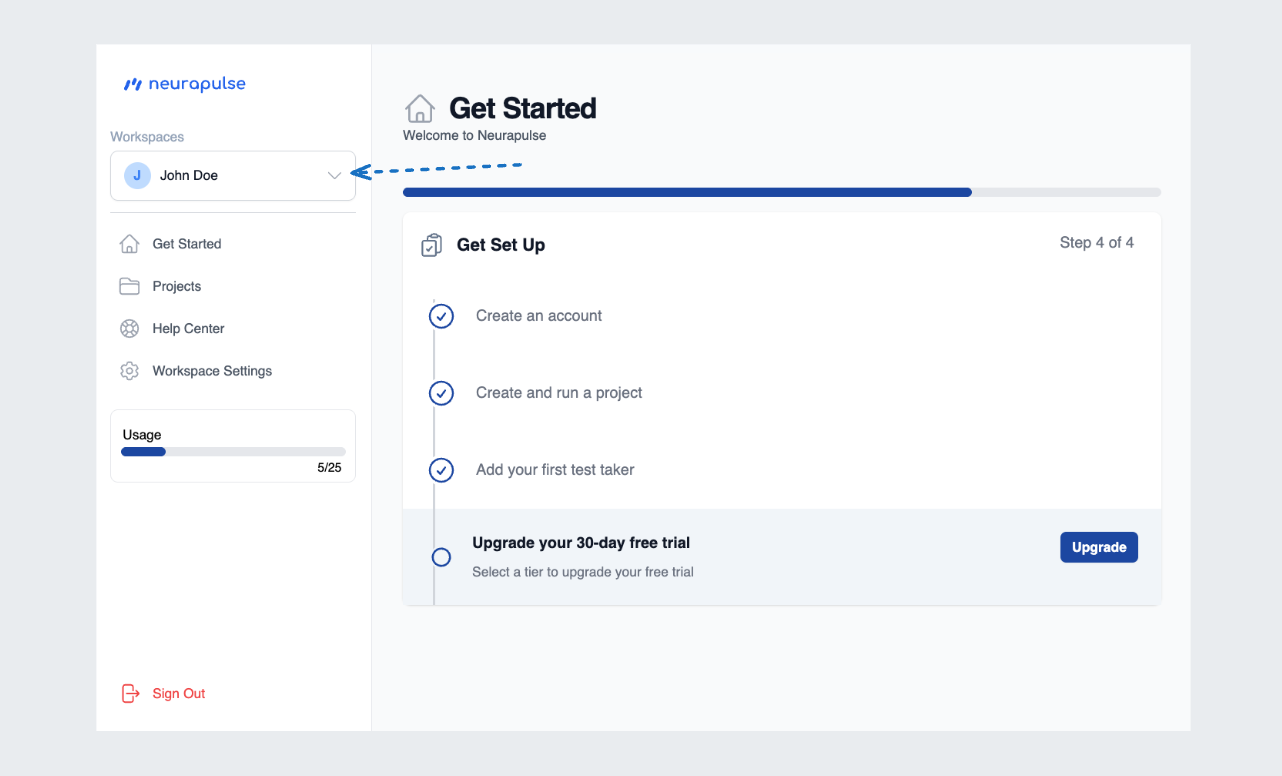Click the neurapulse logo
The width and height of the screenshot is (1282, 776).
[x=184, y=84]
